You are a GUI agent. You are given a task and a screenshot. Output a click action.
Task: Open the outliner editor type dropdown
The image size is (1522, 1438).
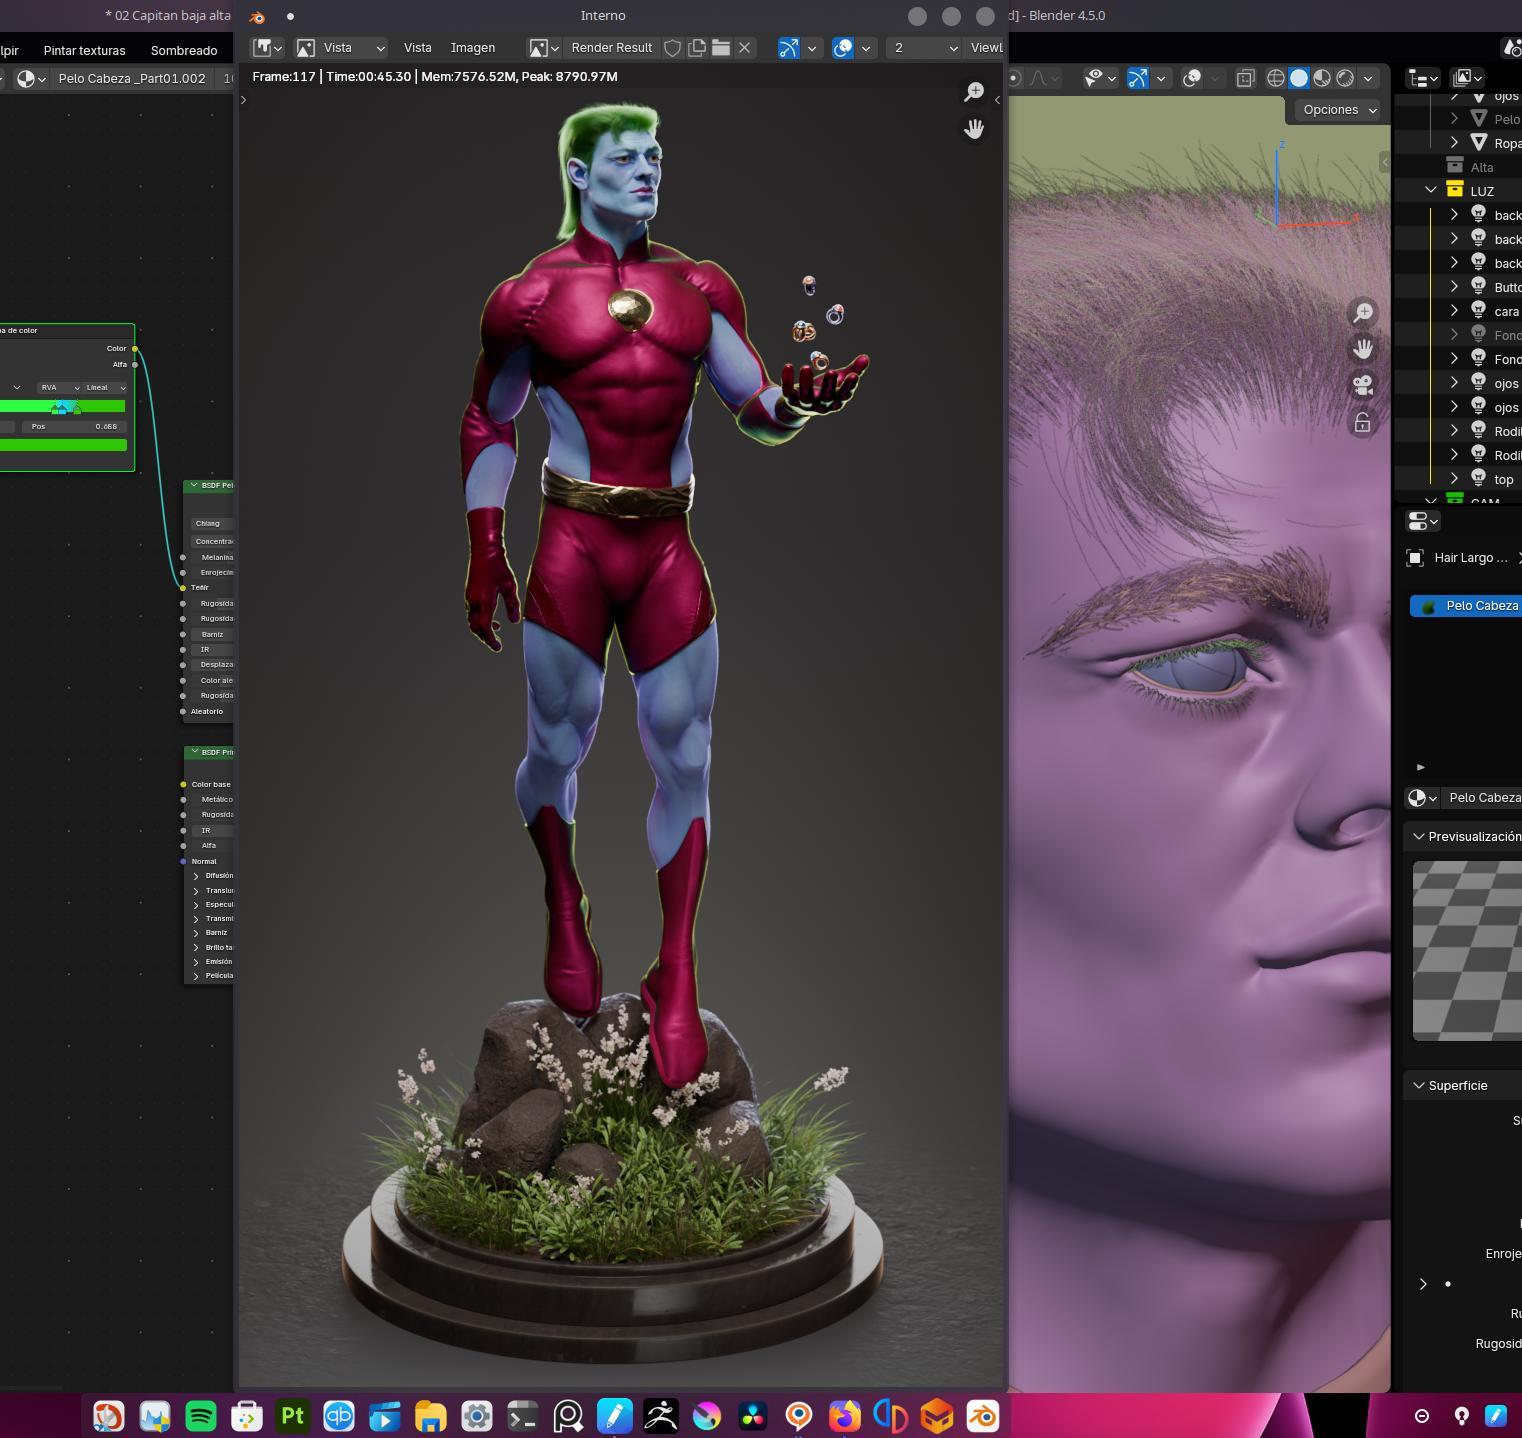[x=1423, y=78]
